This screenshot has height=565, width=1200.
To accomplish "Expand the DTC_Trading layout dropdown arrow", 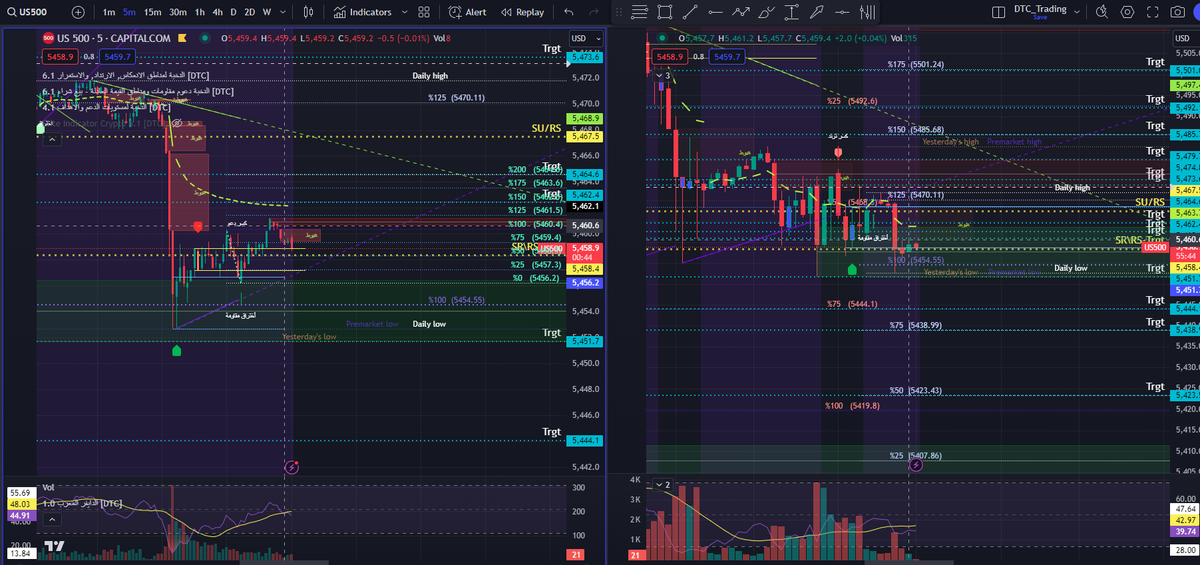I will (x=1076, y=12).
